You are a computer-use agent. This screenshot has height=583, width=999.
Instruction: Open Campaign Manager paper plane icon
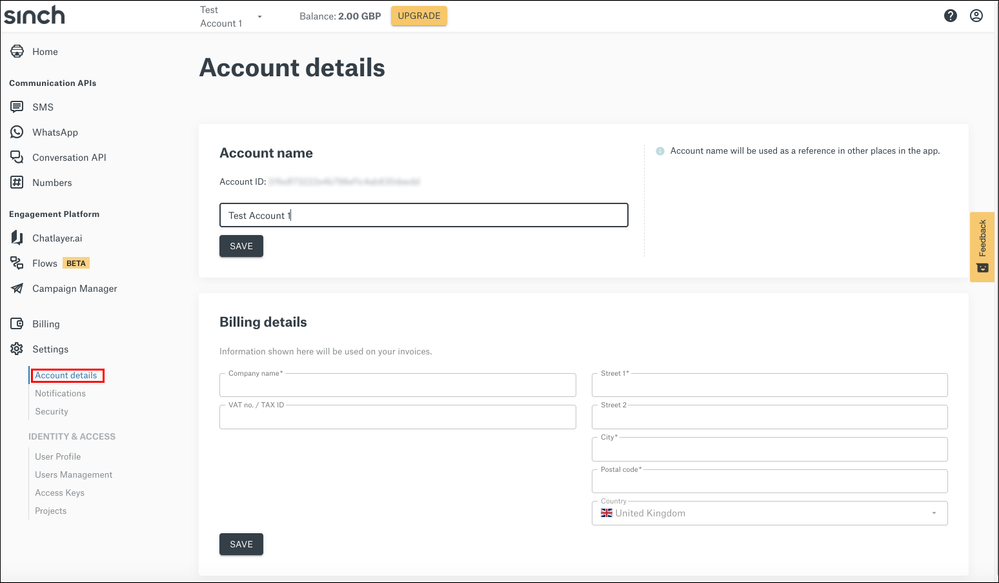pos(17,289)
